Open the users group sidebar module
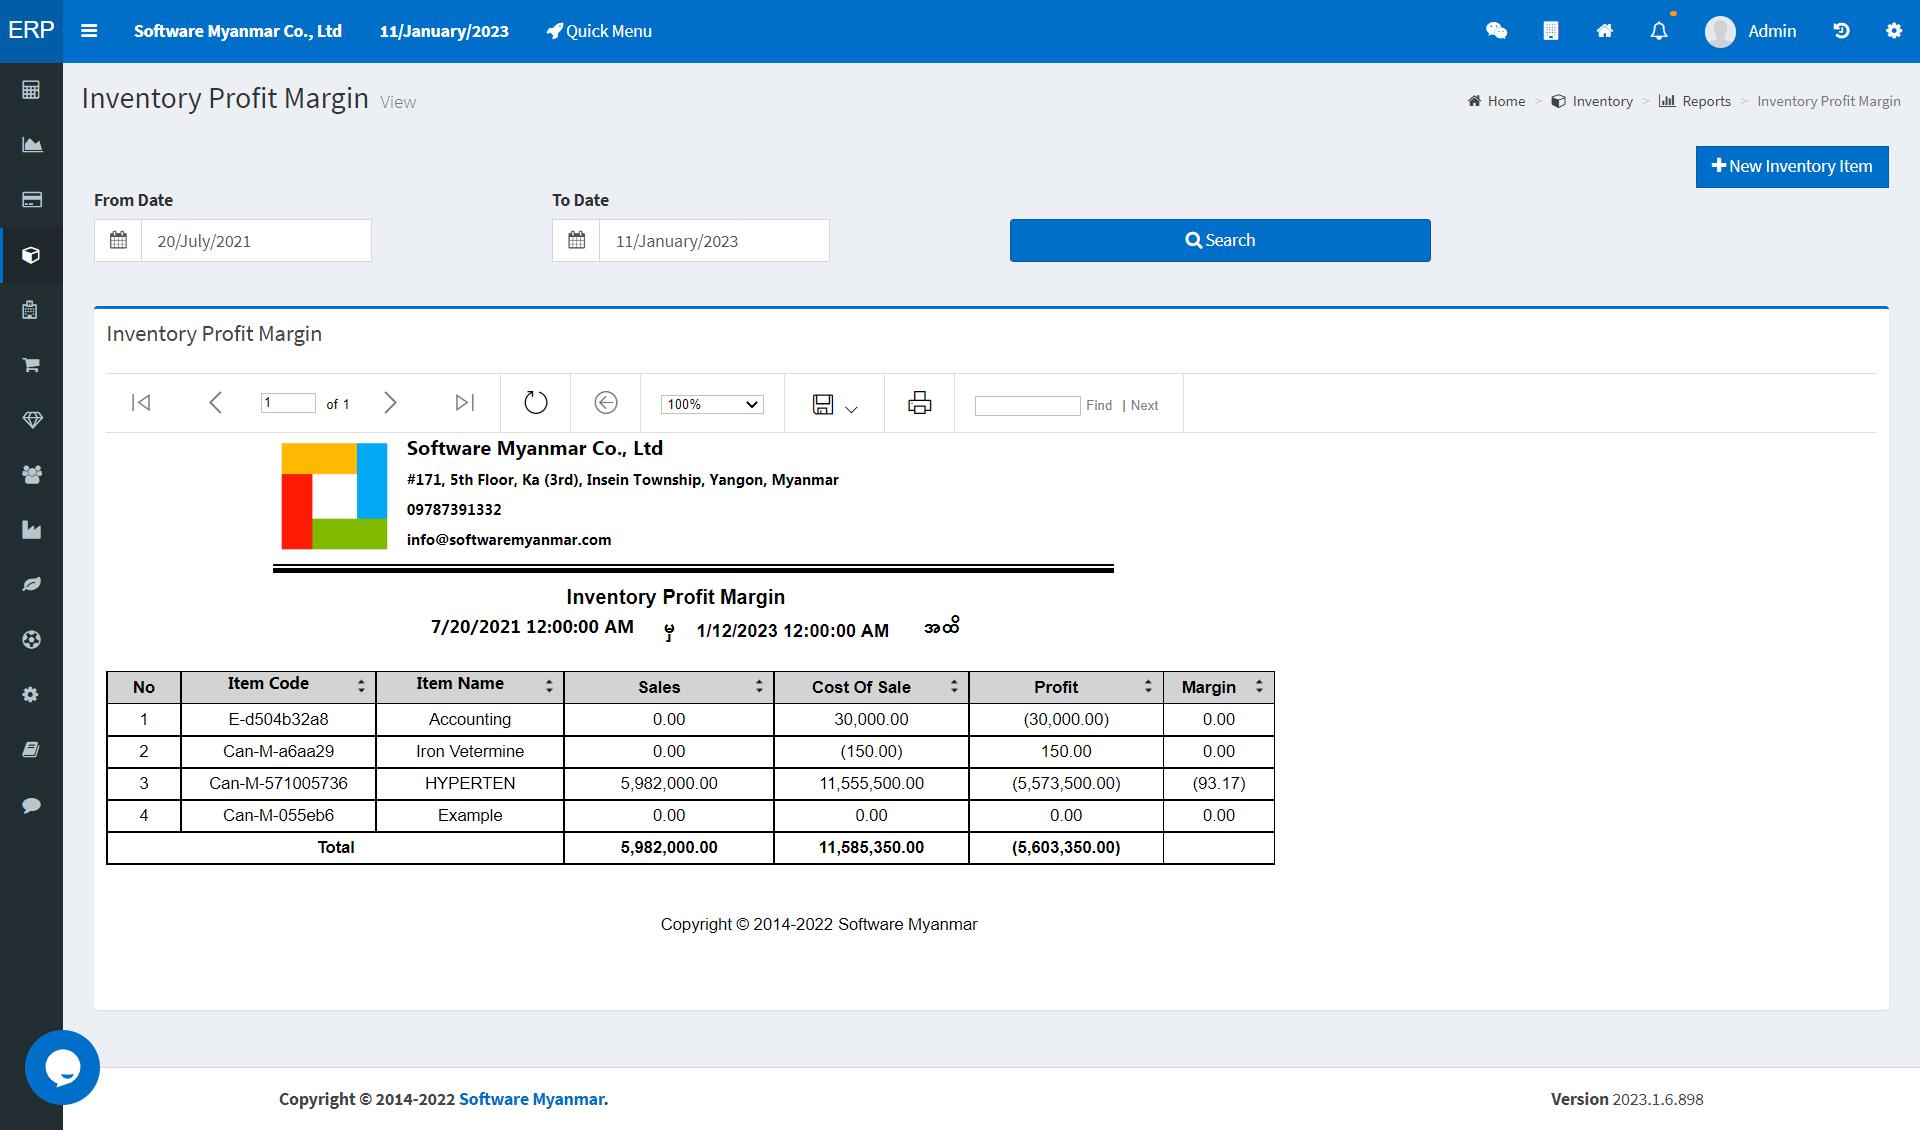 point(31,475)
